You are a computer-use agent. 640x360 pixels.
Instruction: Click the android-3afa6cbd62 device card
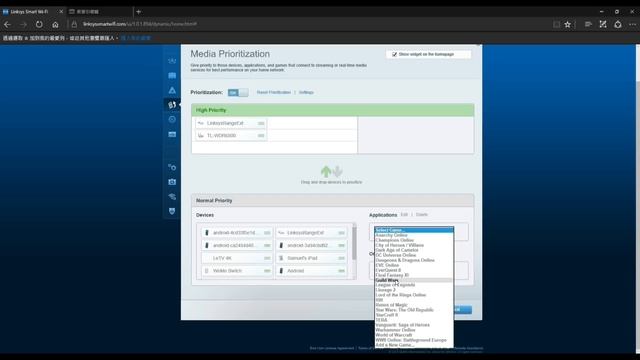tap(311, 245)
